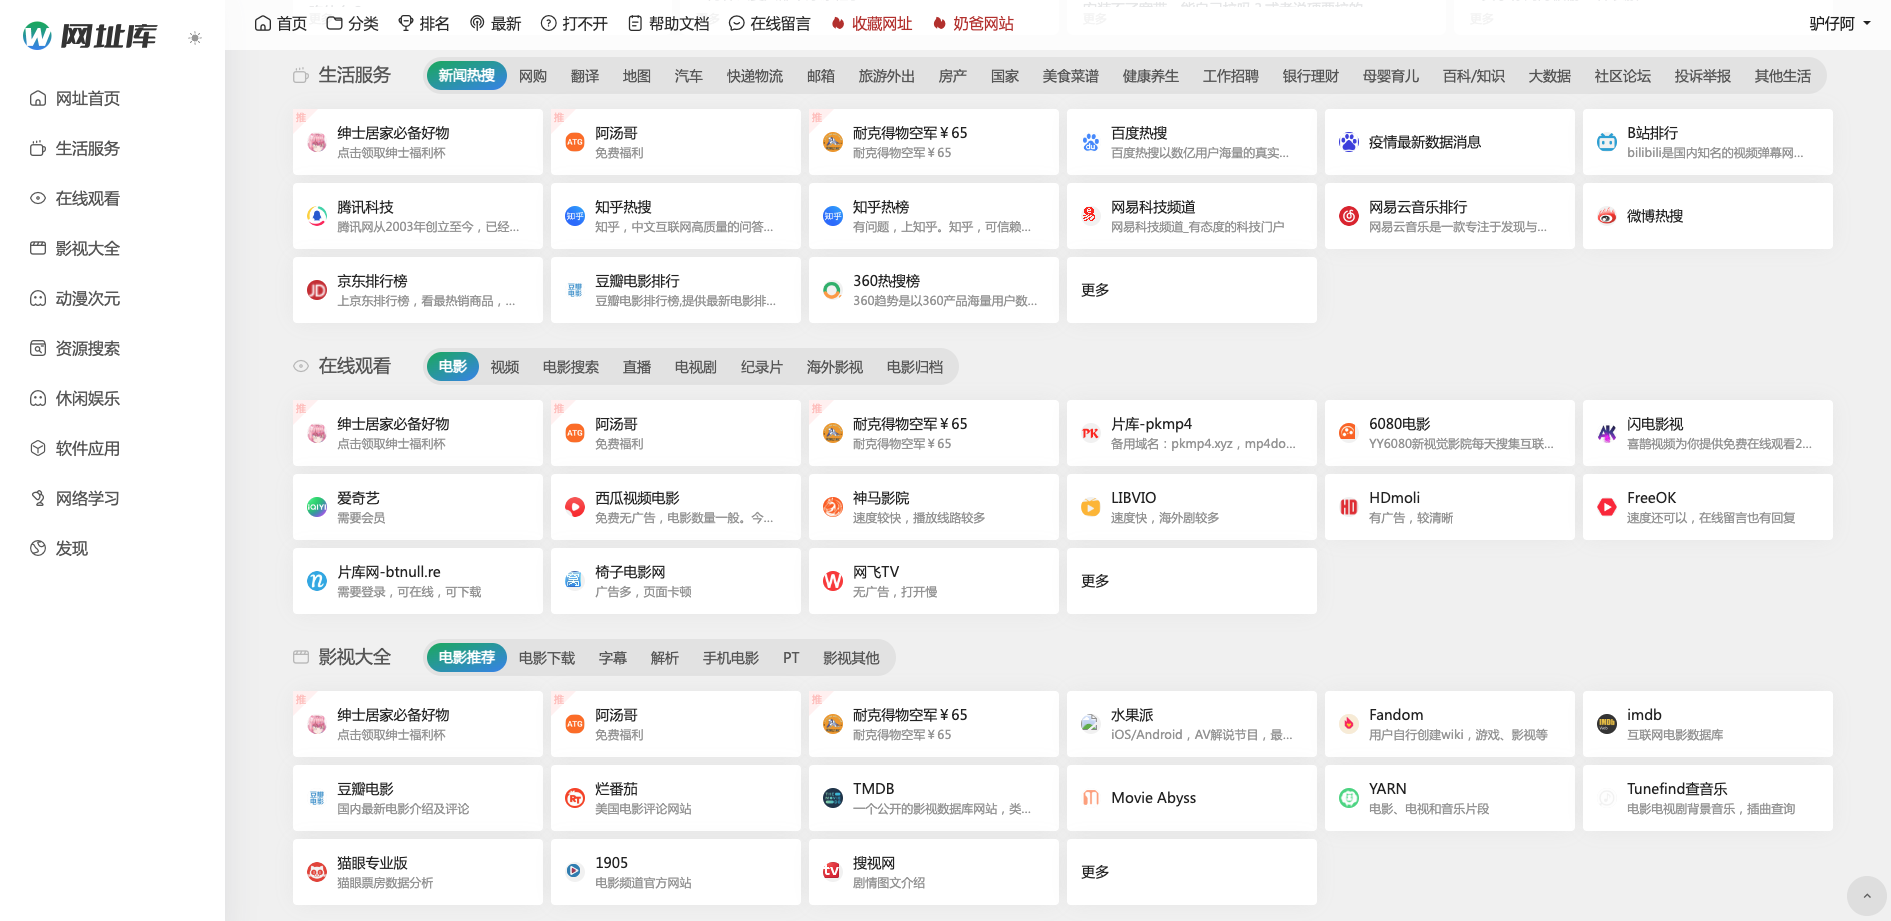Toggle the light/dark theme sun icon

(195, 38)
